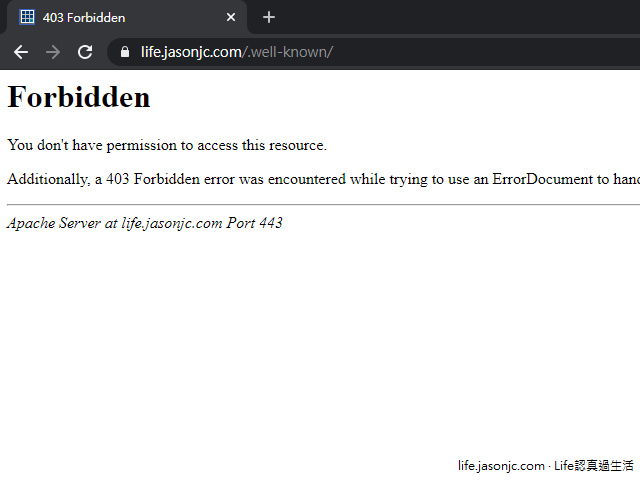This screenshot has width=640, height=480.
Task: Click the grid favicon on the tab
Action: [x=27, y=17]
